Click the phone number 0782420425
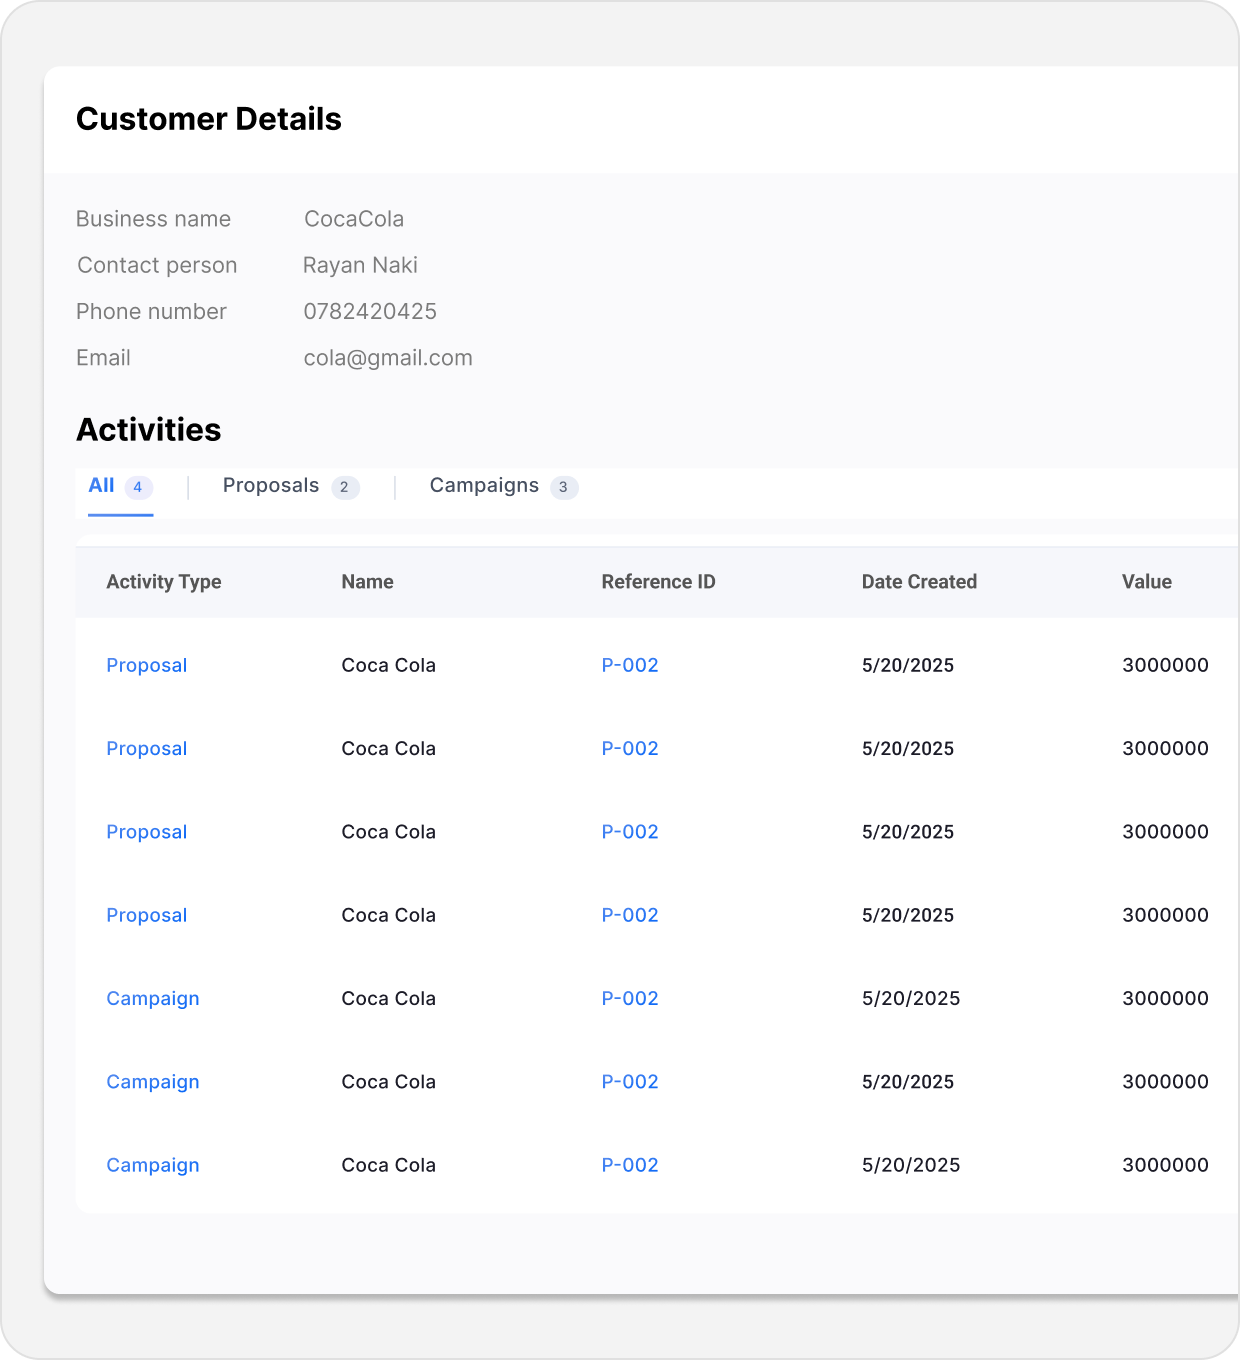Viewport: 1240px width, 1360px height. [370, 312]
